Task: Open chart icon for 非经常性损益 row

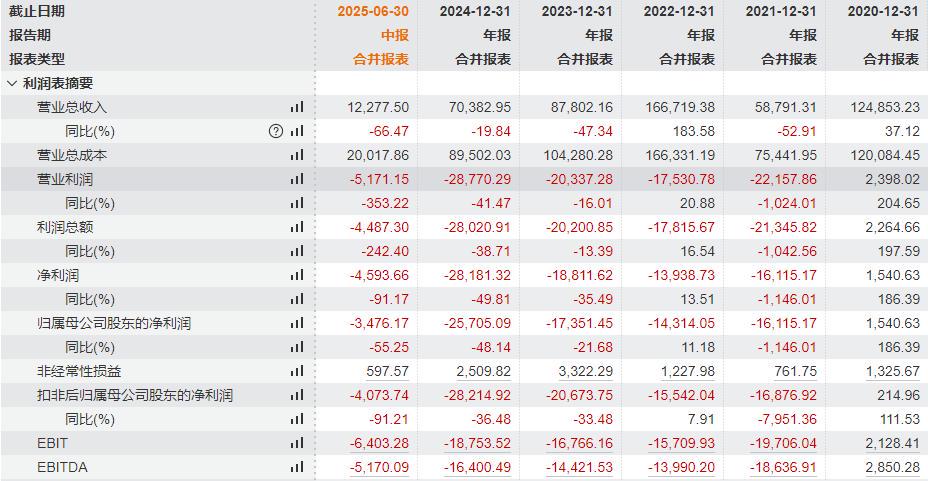Action: (297, 371)
